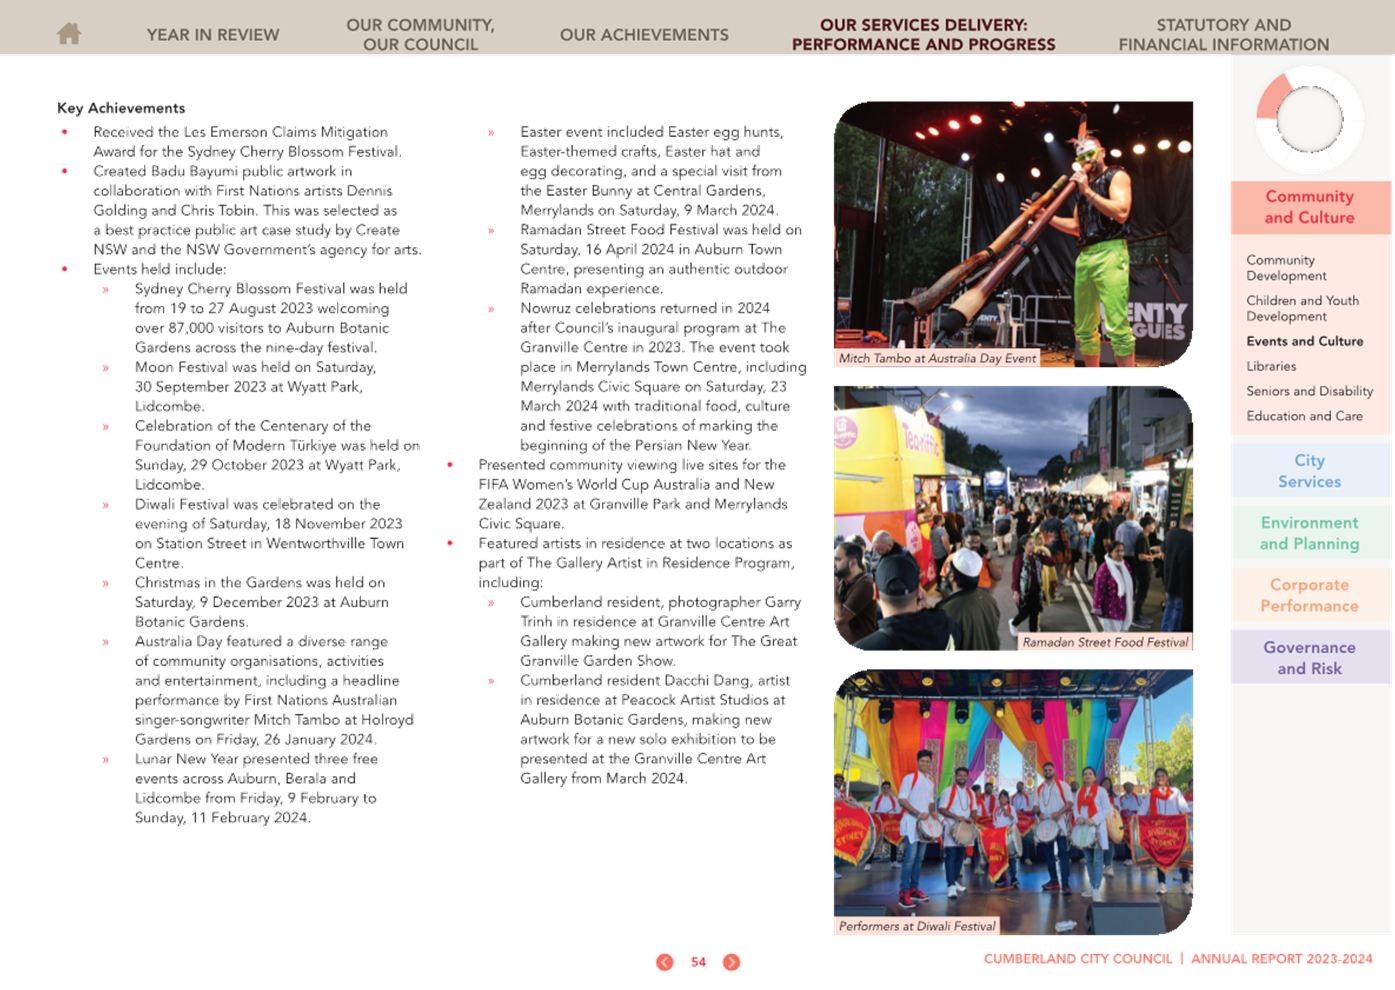Click 'Celebration of the Centenary of the' line

pos(253,426)
